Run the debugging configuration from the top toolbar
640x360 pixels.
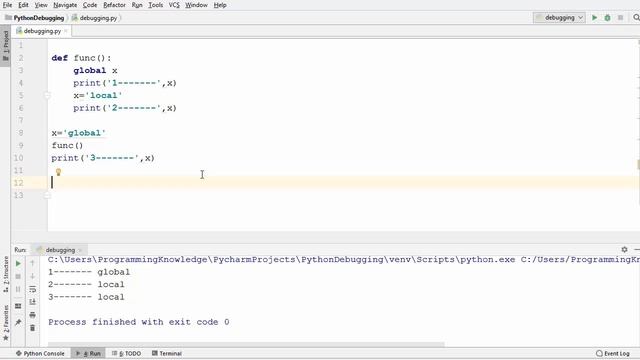[594, 18]
